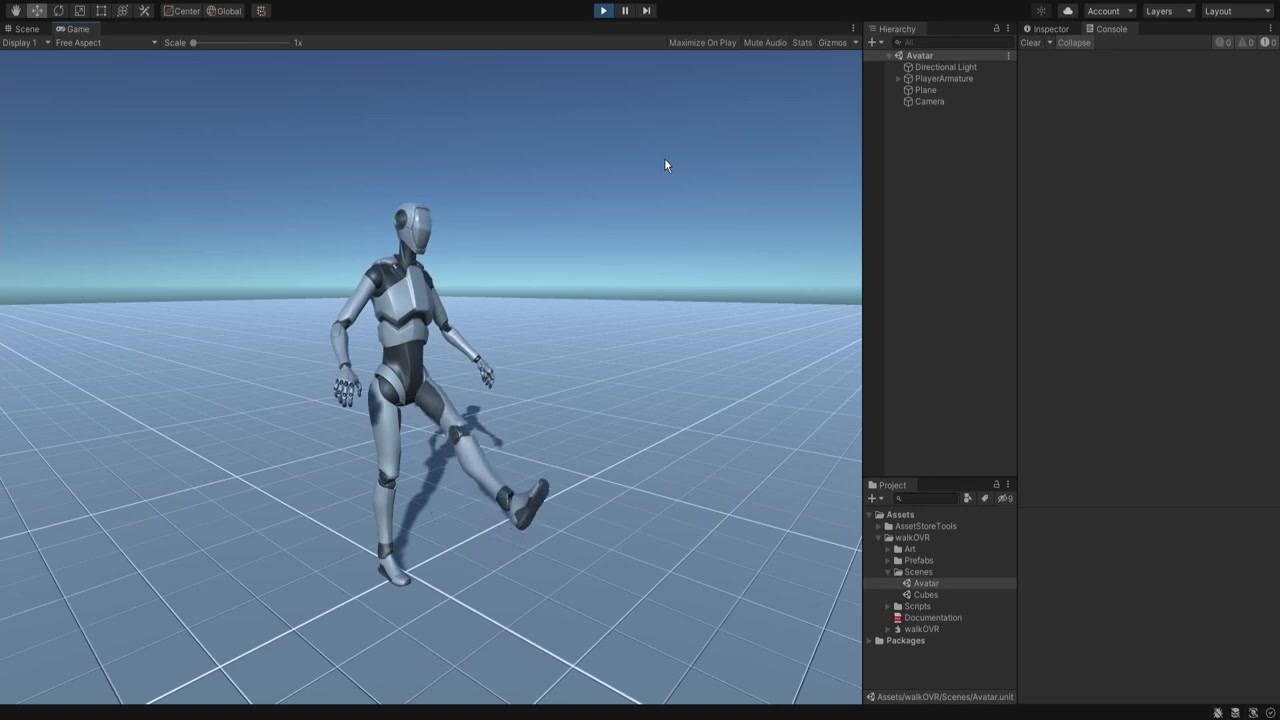Toggle Maximize On Play

tap(702, 43)
